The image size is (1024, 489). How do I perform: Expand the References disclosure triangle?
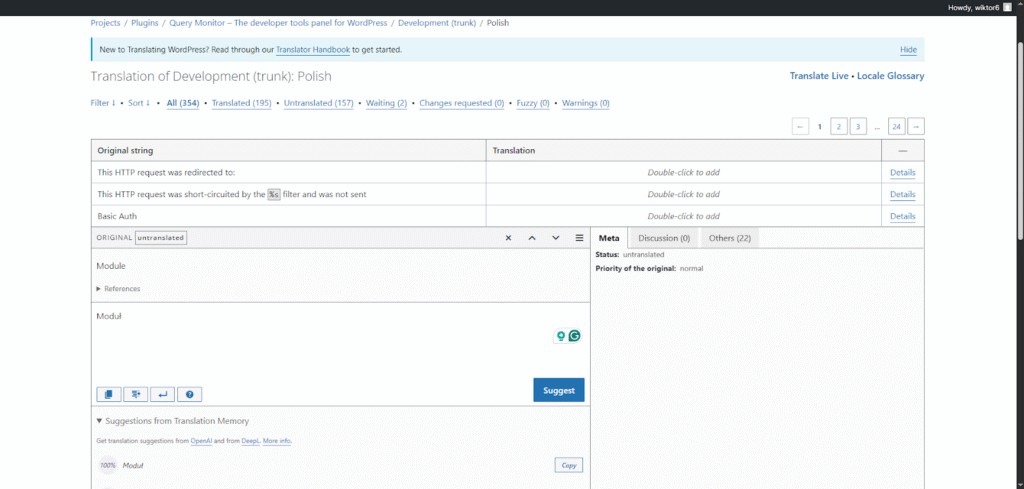pos(99,289)
